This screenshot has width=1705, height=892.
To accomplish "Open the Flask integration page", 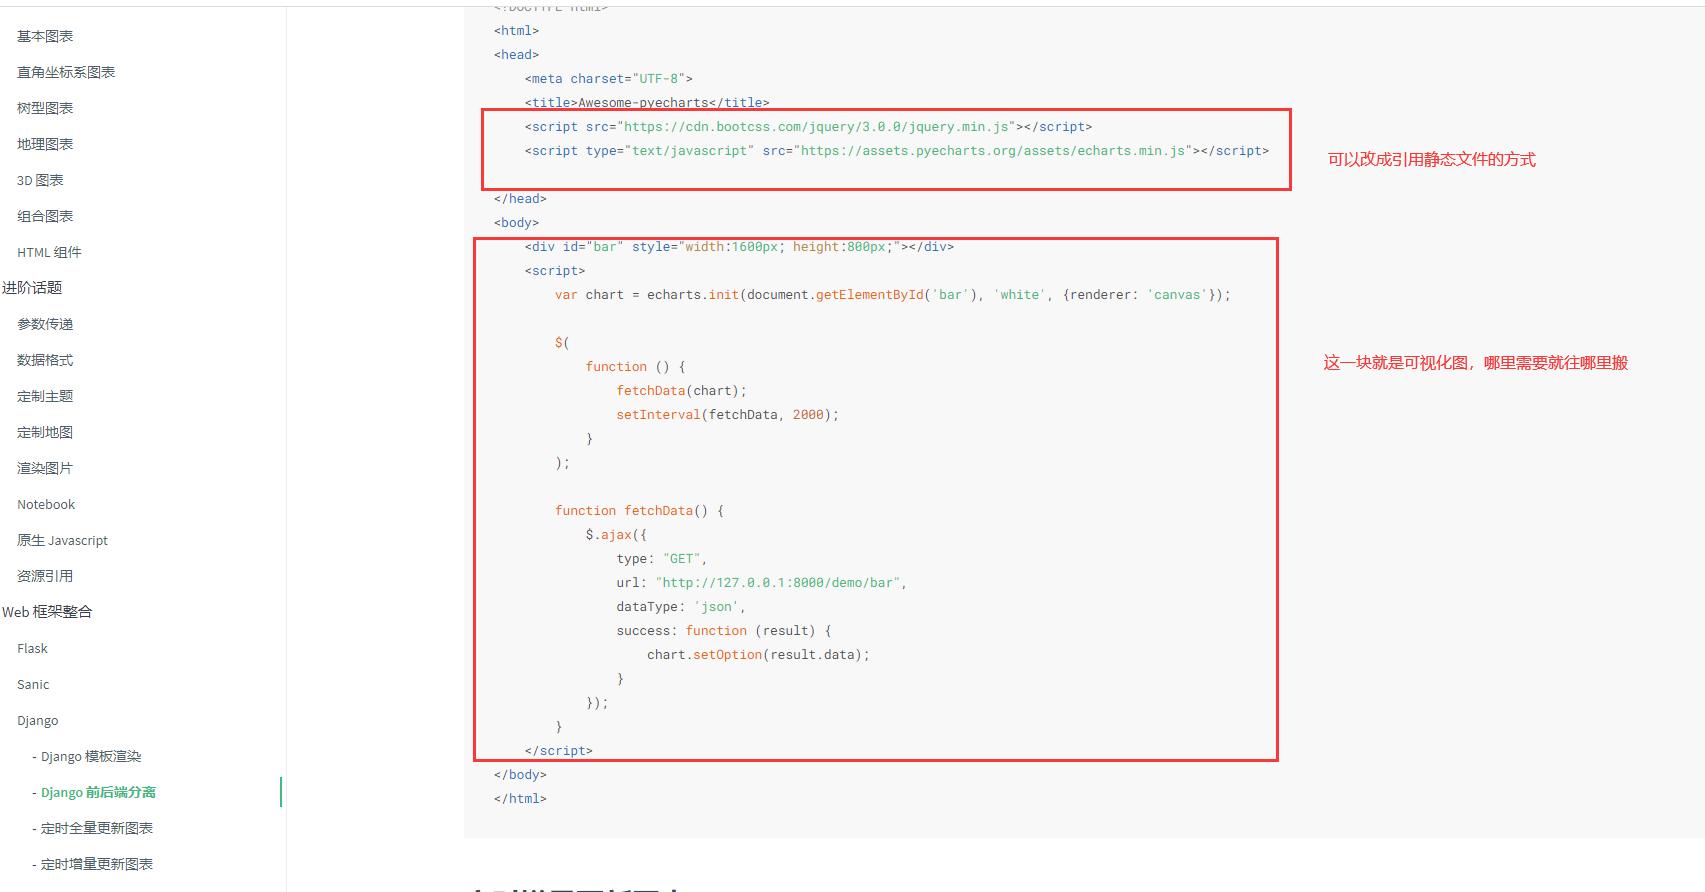I will click(32, 648).
